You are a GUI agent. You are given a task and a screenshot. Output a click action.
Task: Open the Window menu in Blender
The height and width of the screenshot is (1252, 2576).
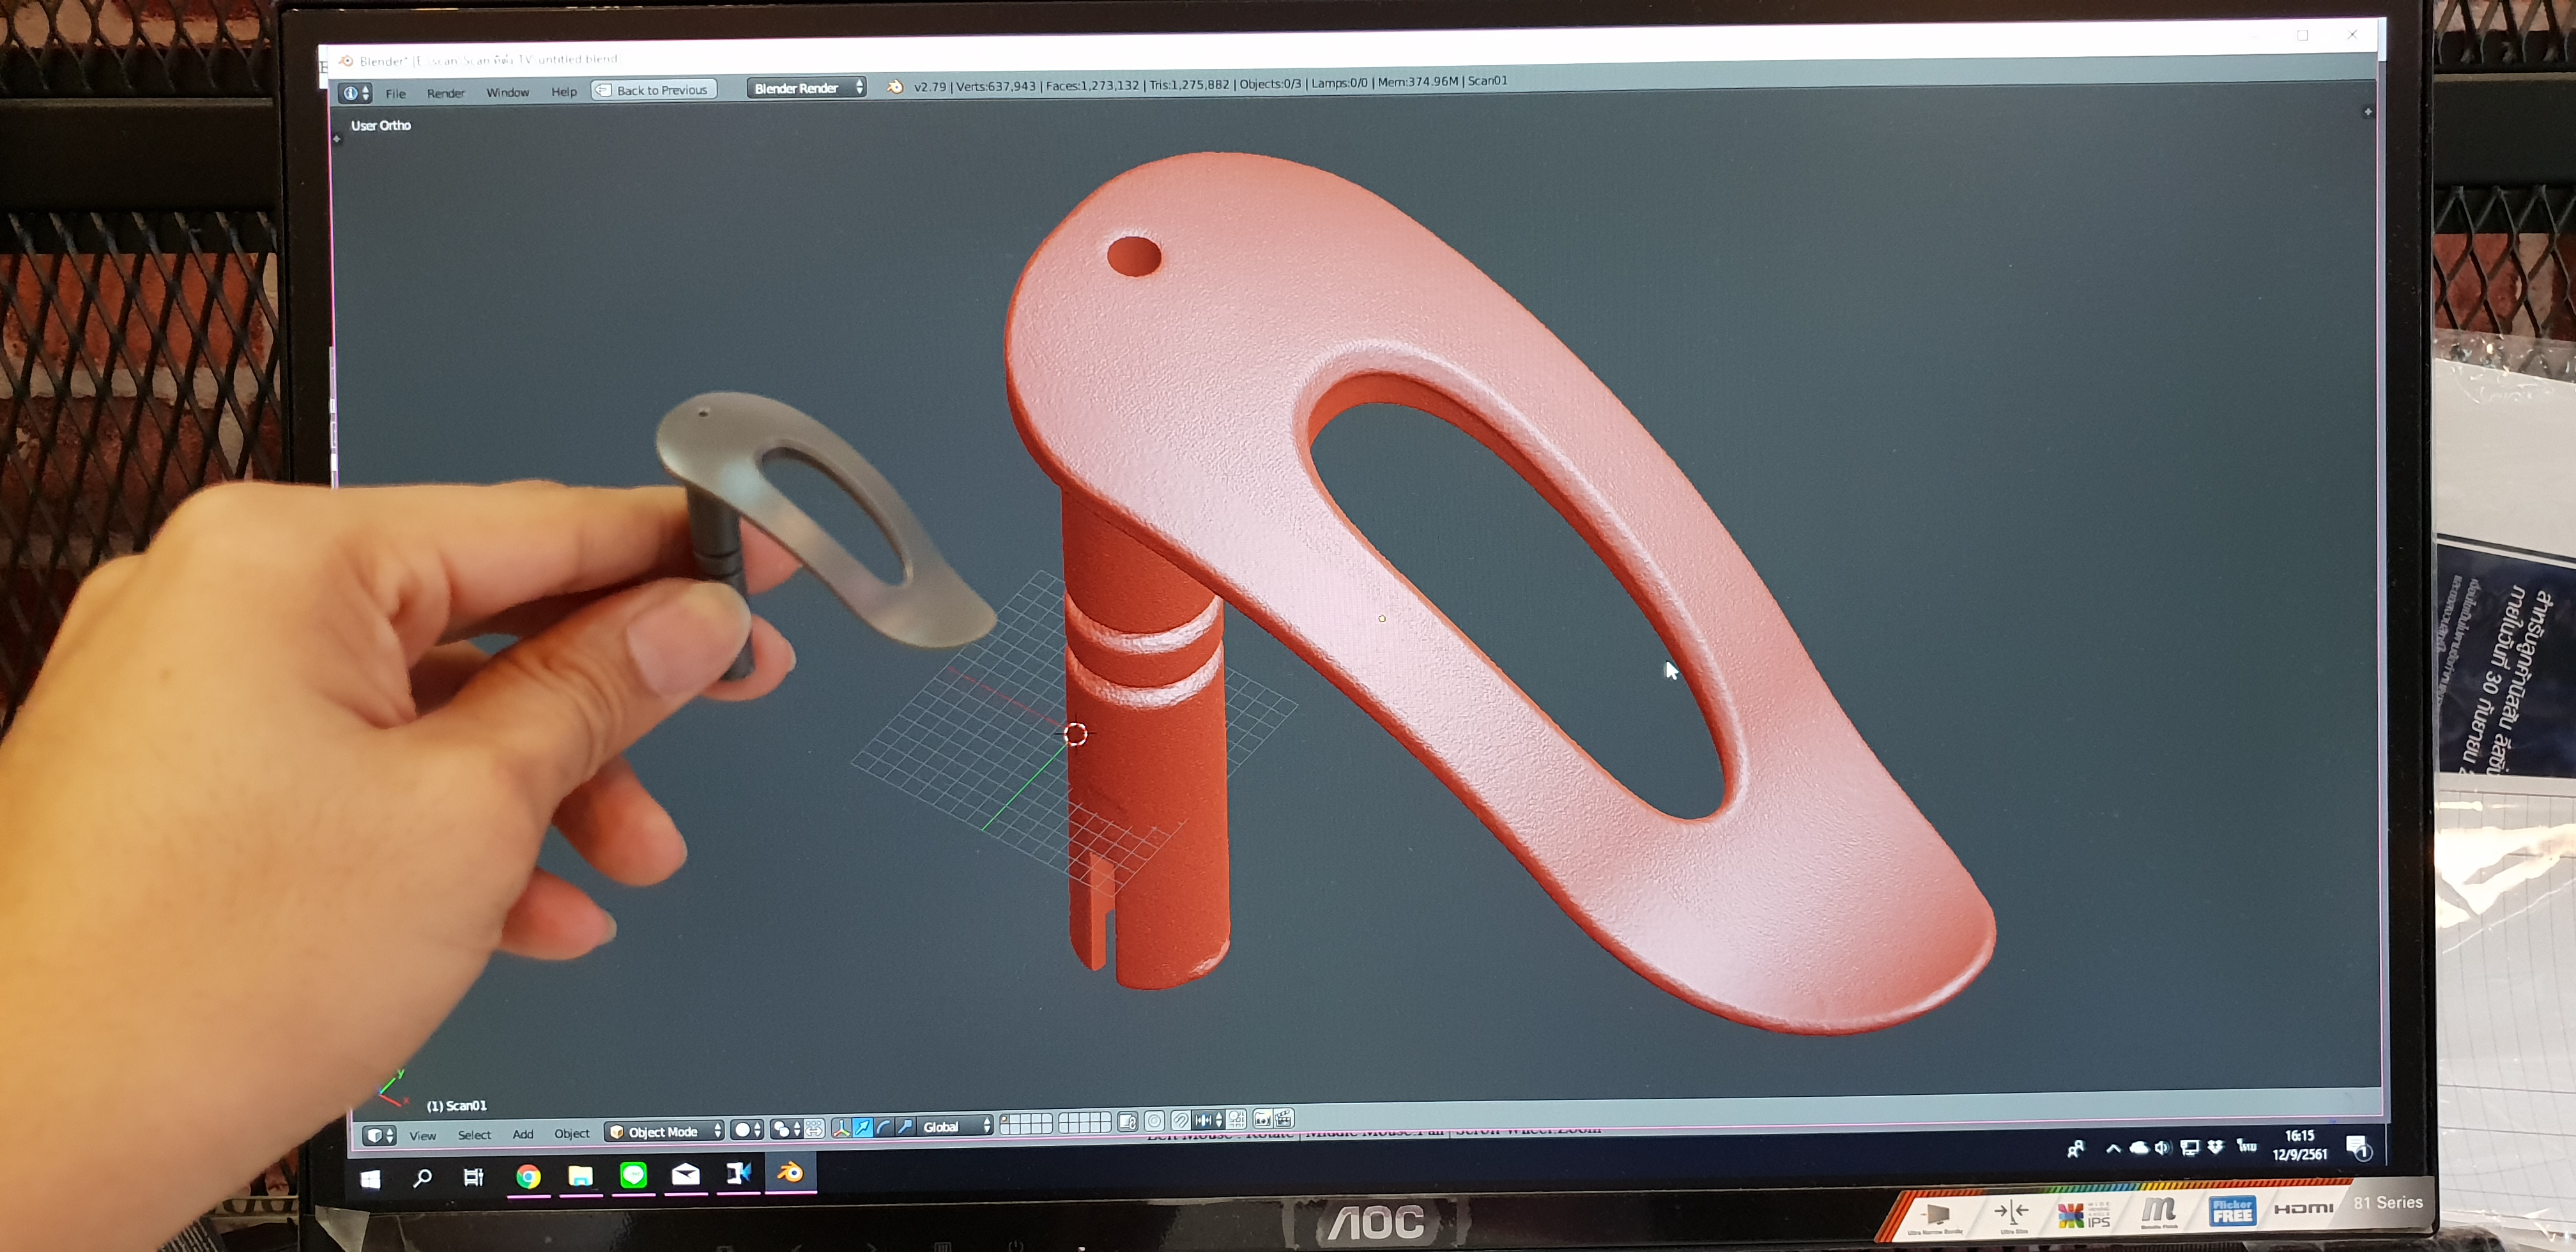[x=507, y=92]
